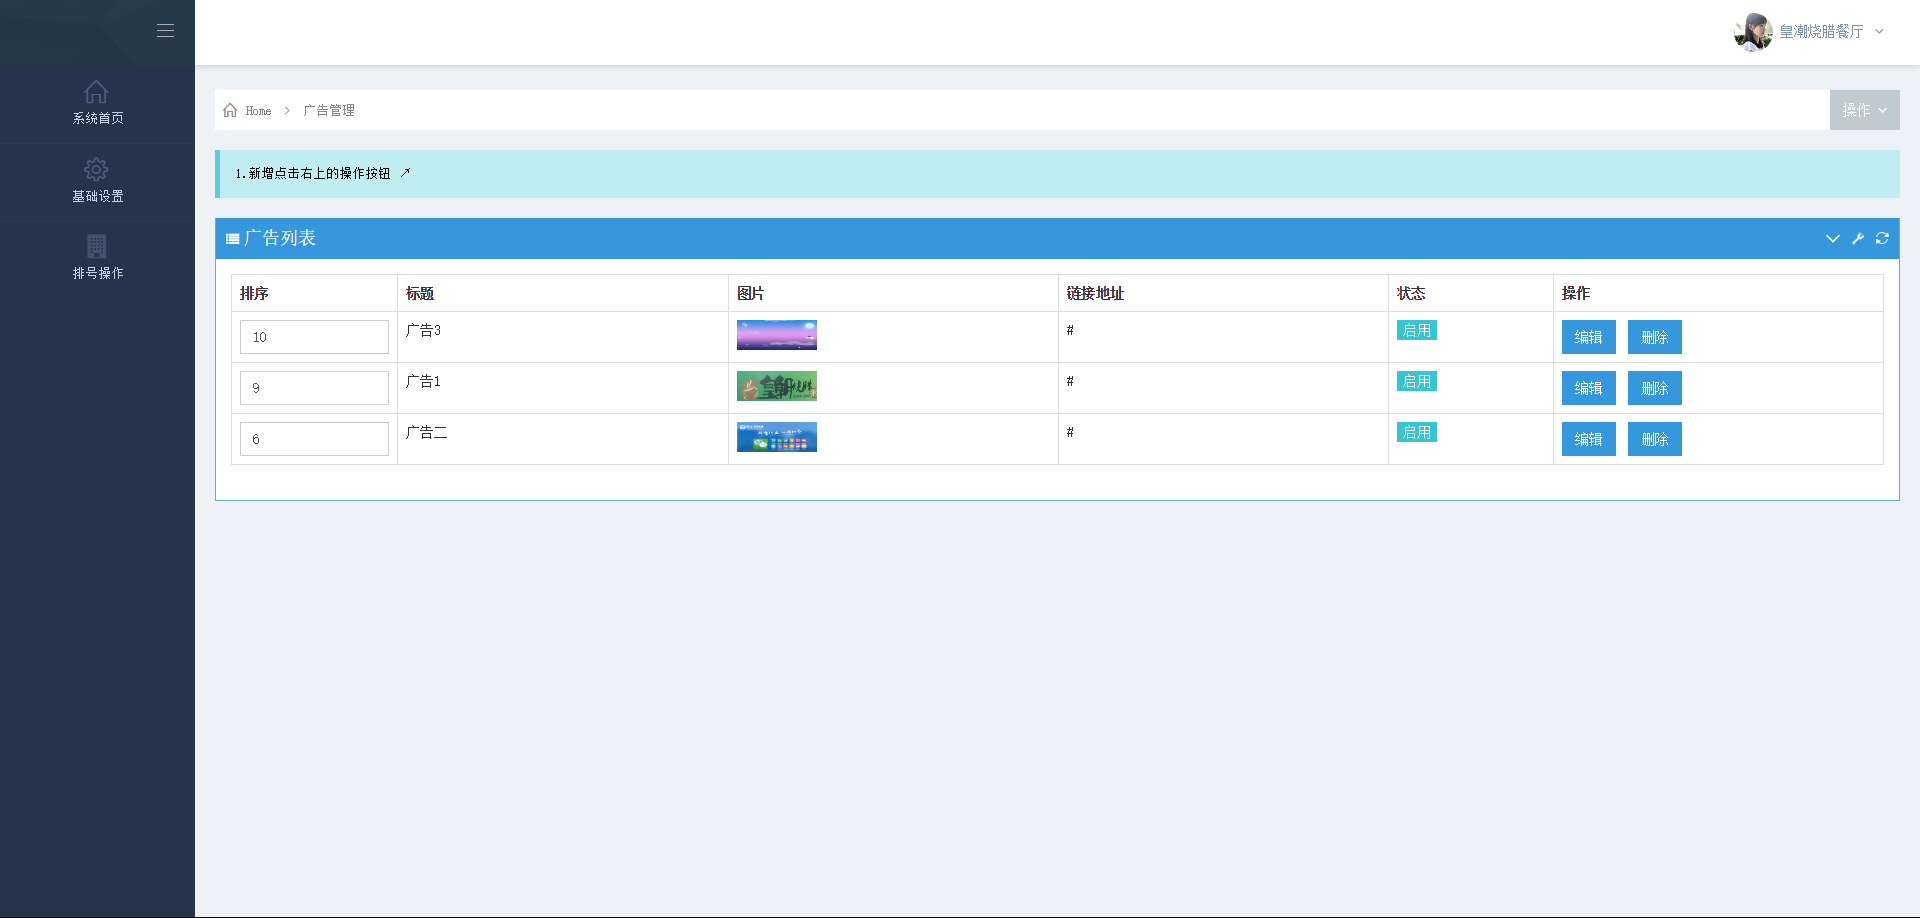
Task: Select 系统首页 menu label
Action: tap(98, 118)
